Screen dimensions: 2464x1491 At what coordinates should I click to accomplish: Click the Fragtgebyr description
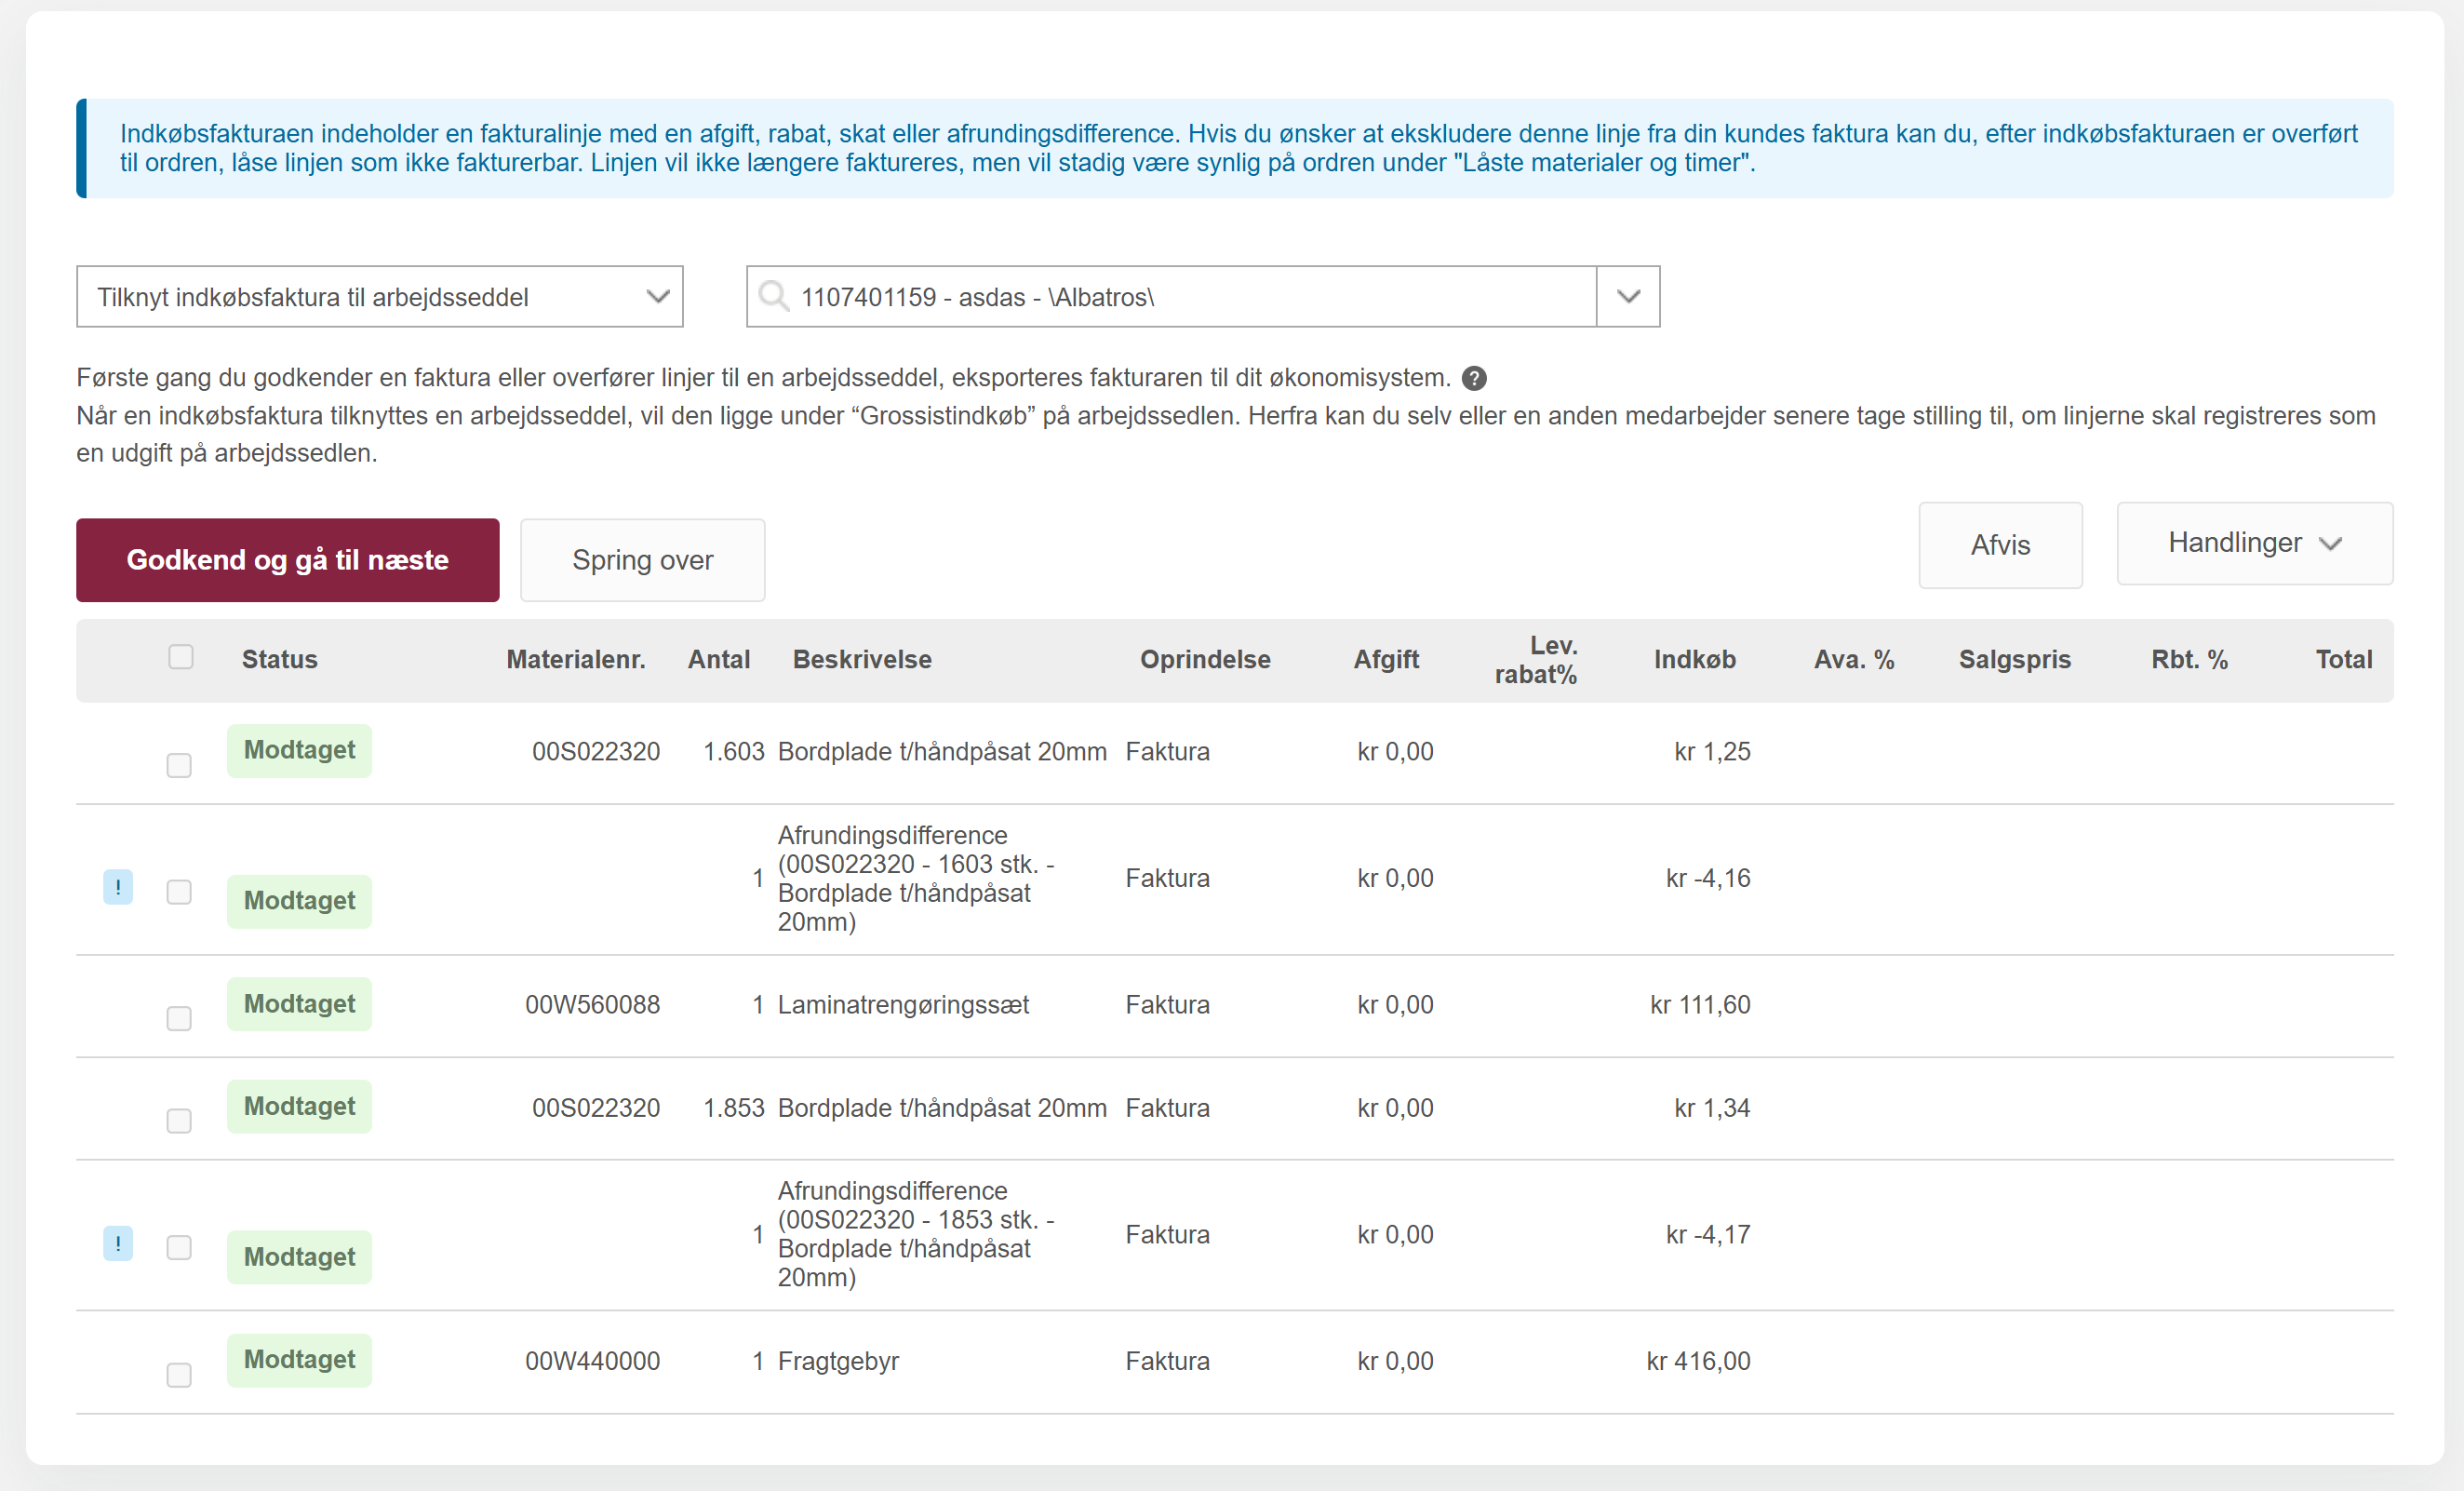tap(838, 1361)
